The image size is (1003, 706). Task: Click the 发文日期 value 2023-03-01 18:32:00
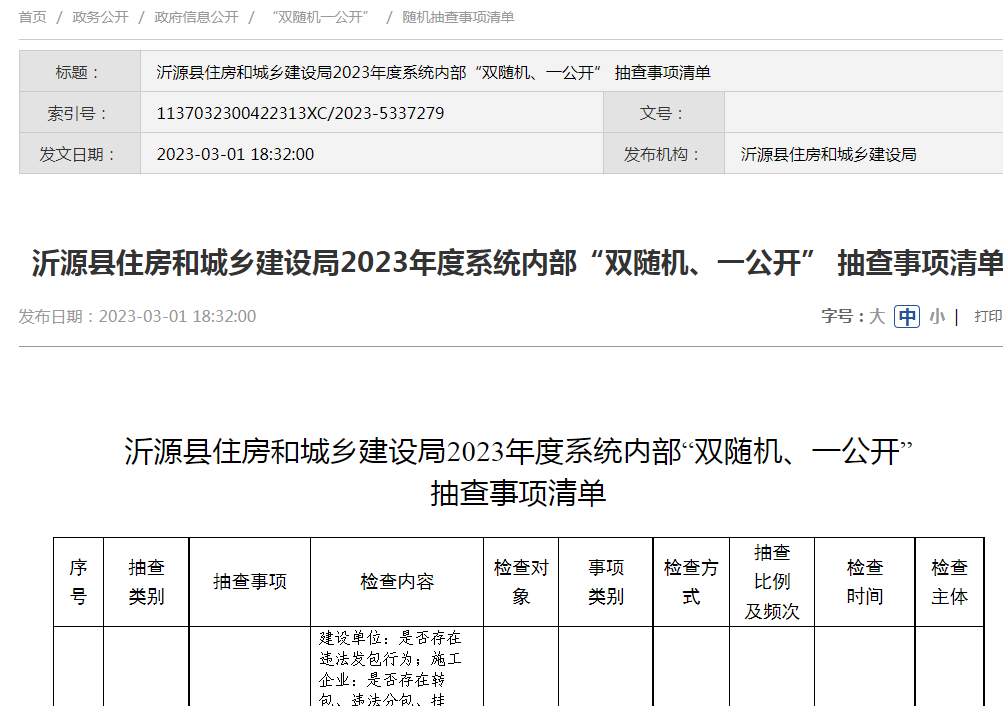pos(235,154)
